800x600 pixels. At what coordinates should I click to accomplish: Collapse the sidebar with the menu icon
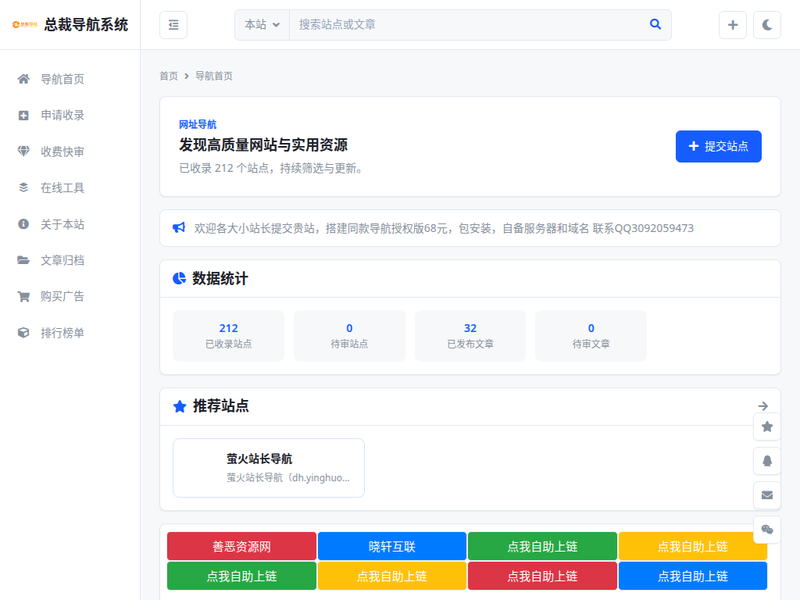tap(173, 24)
